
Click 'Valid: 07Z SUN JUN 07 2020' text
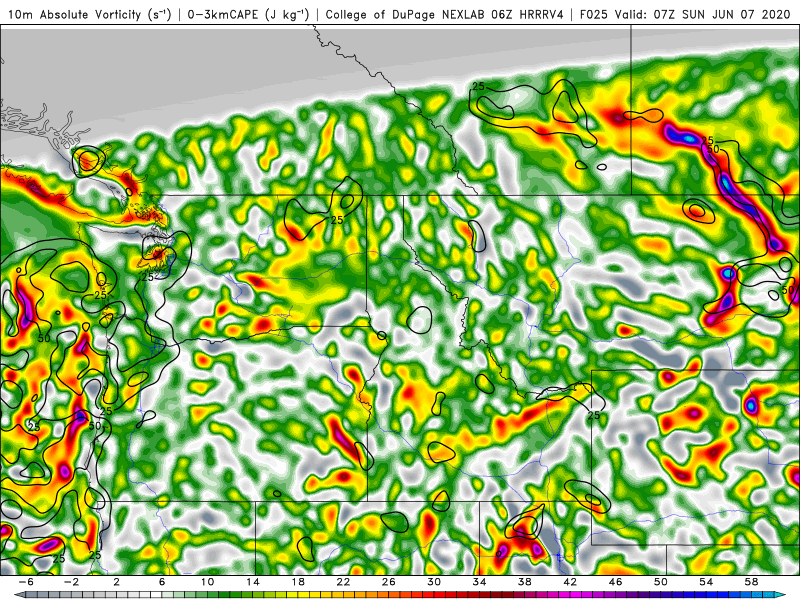(702, 14)
